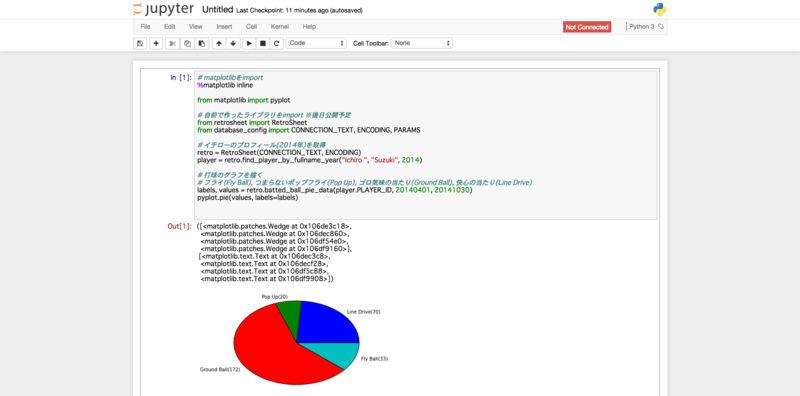Open the Insert menu

click(224, 27)
